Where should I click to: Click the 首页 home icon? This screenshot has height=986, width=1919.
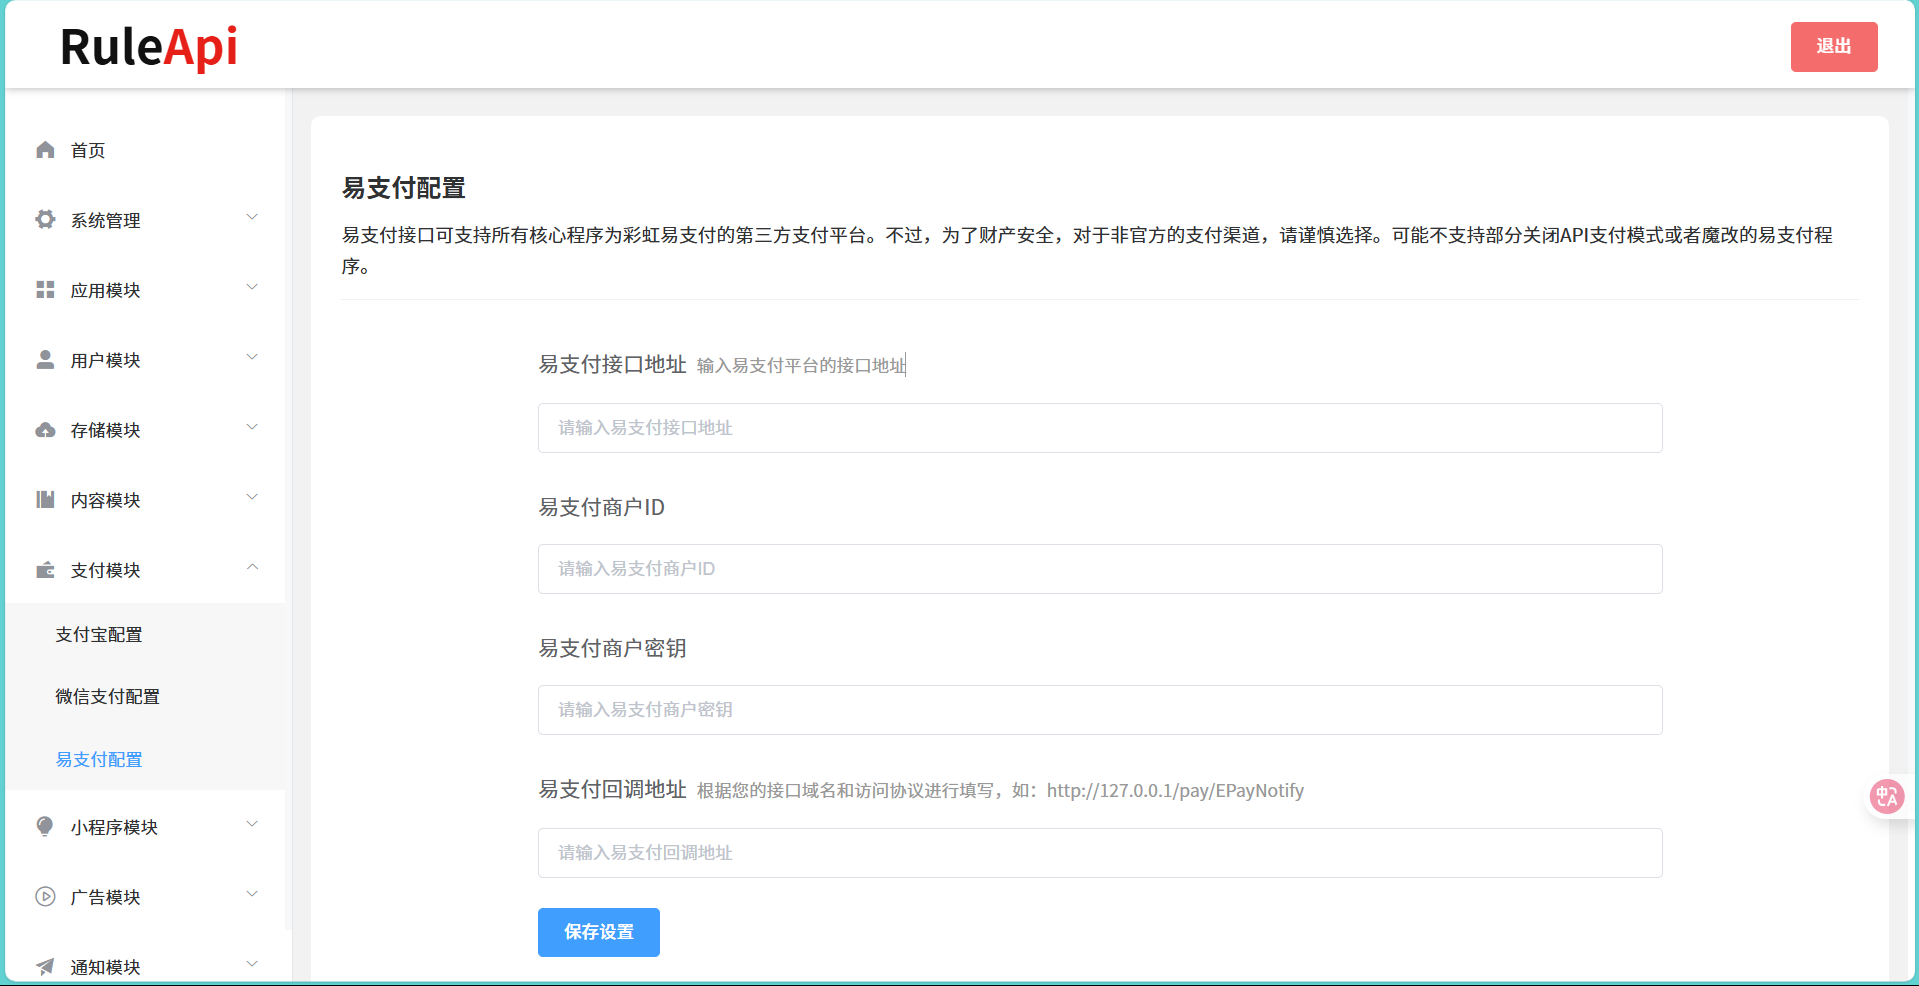(x=45, y=150)
